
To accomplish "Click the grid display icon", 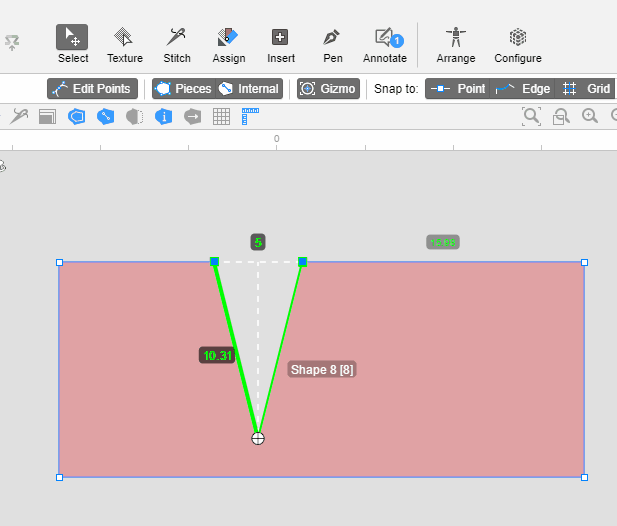I will pos(222,116).
